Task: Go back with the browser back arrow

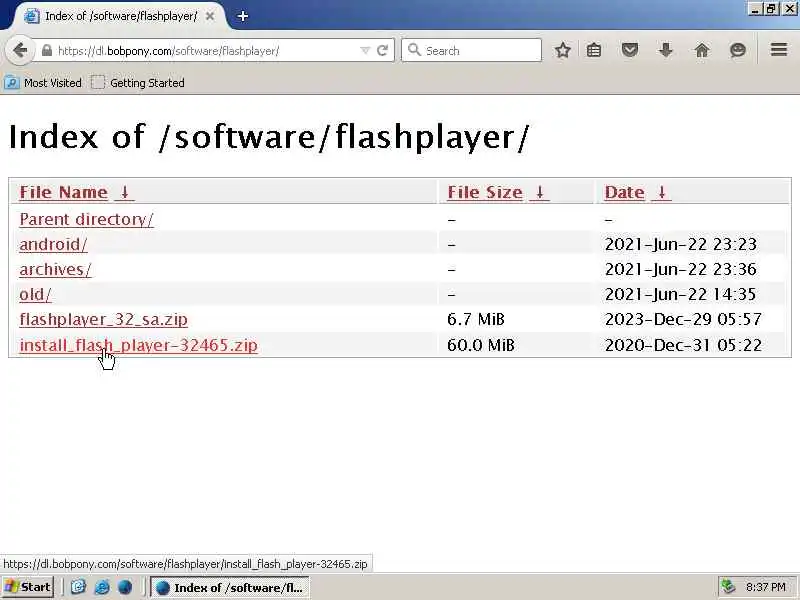Action: pyautogui.click(x=20, y=51)
